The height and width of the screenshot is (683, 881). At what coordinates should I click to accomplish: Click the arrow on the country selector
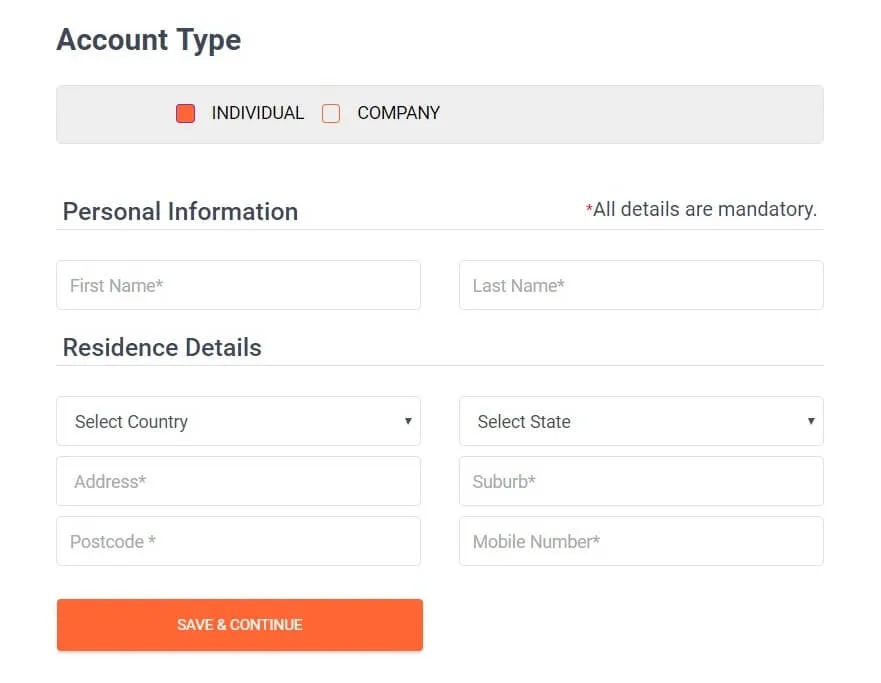[x=408, y=421]
